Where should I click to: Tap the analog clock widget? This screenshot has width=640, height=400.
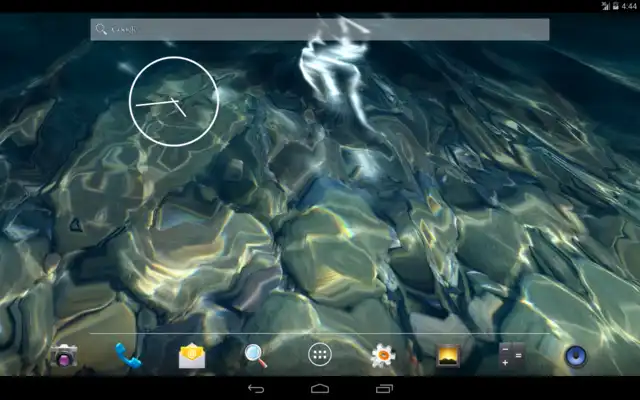(x=174, y=101)
